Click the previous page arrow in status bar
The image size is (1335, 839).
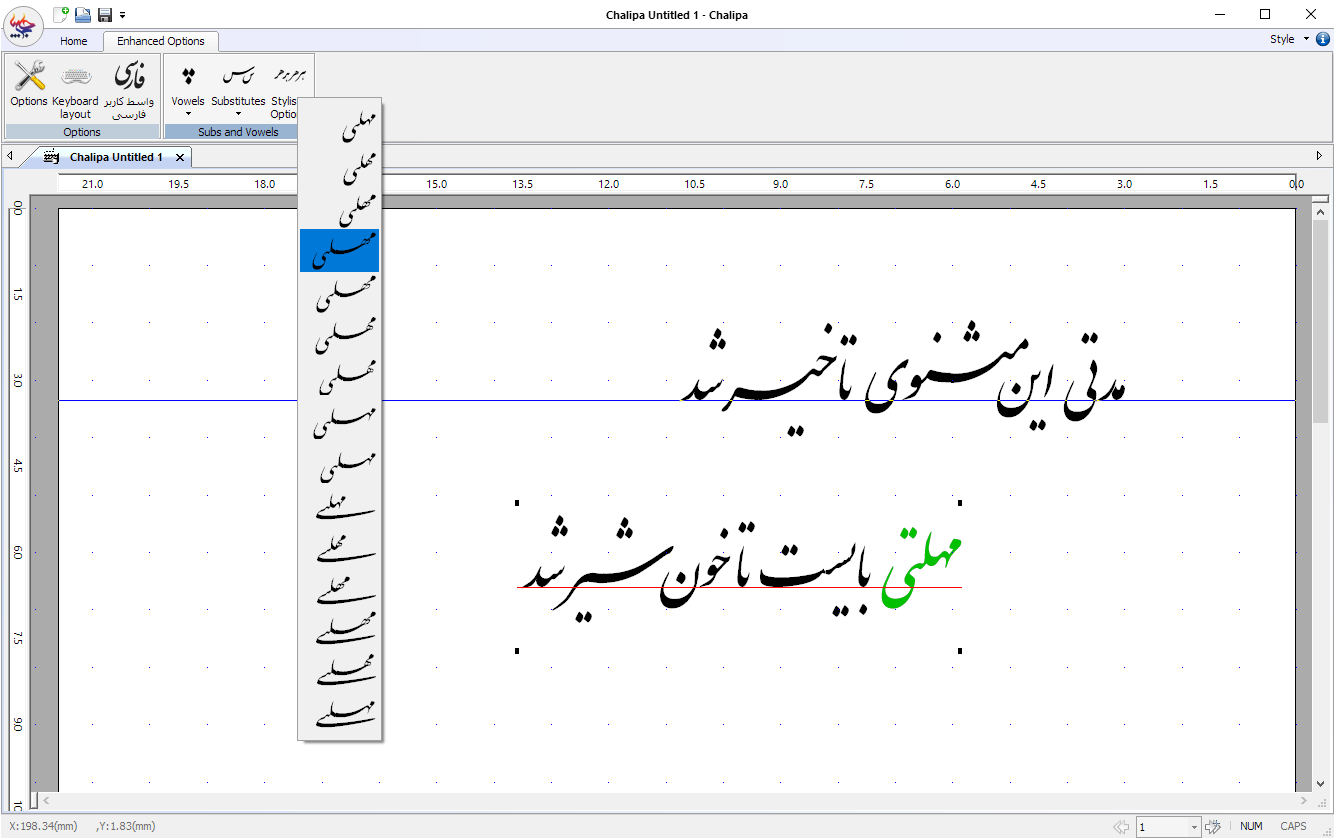(x=1122, y=825)
